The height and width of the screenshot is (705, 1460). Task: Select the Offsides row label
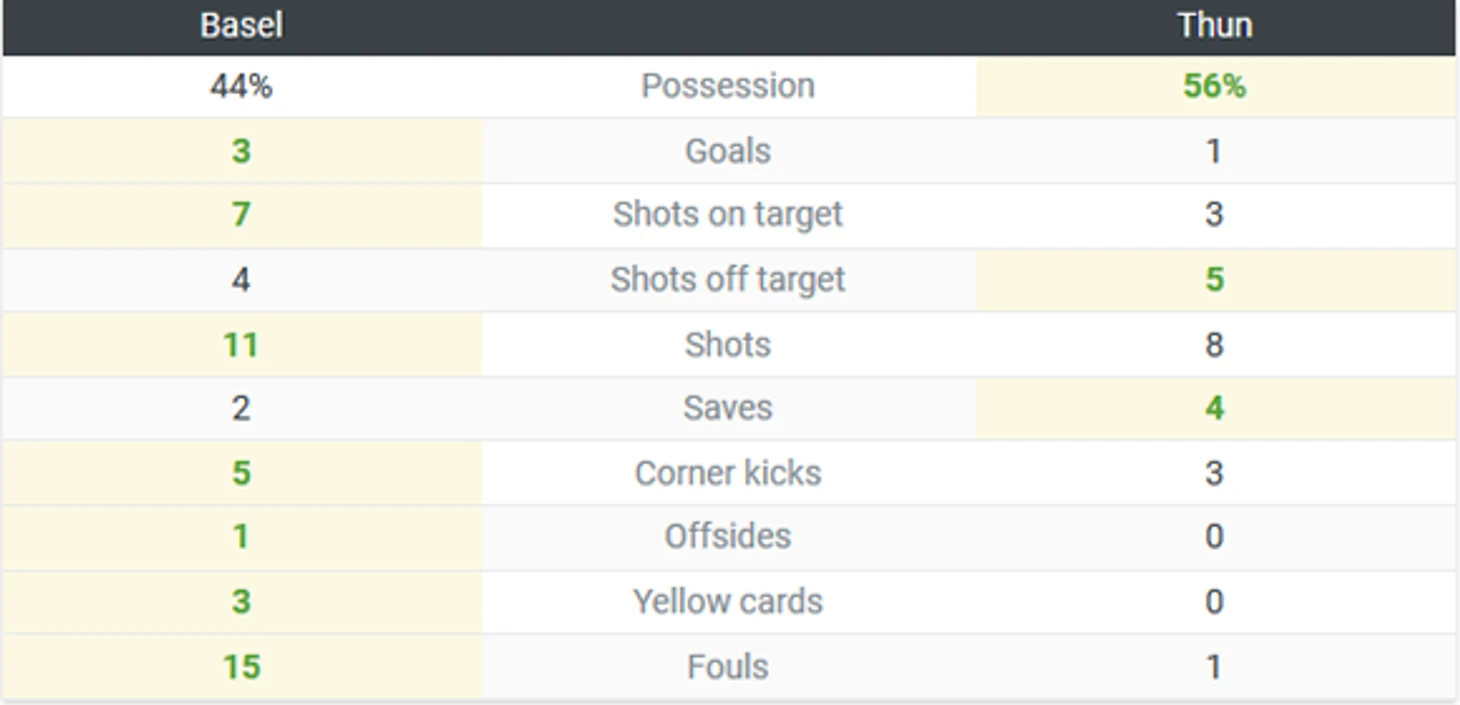(x=728, y=536)
